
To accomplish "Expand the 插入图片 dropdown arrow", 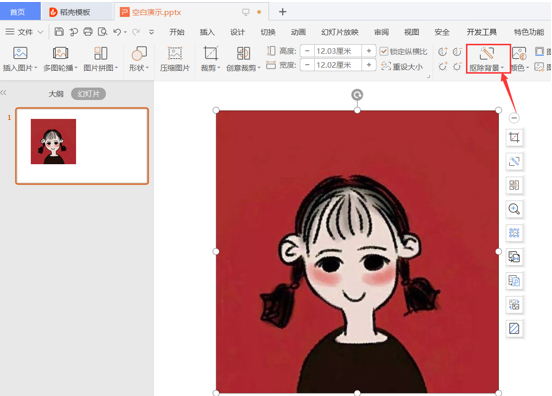I will pos(36,68).
